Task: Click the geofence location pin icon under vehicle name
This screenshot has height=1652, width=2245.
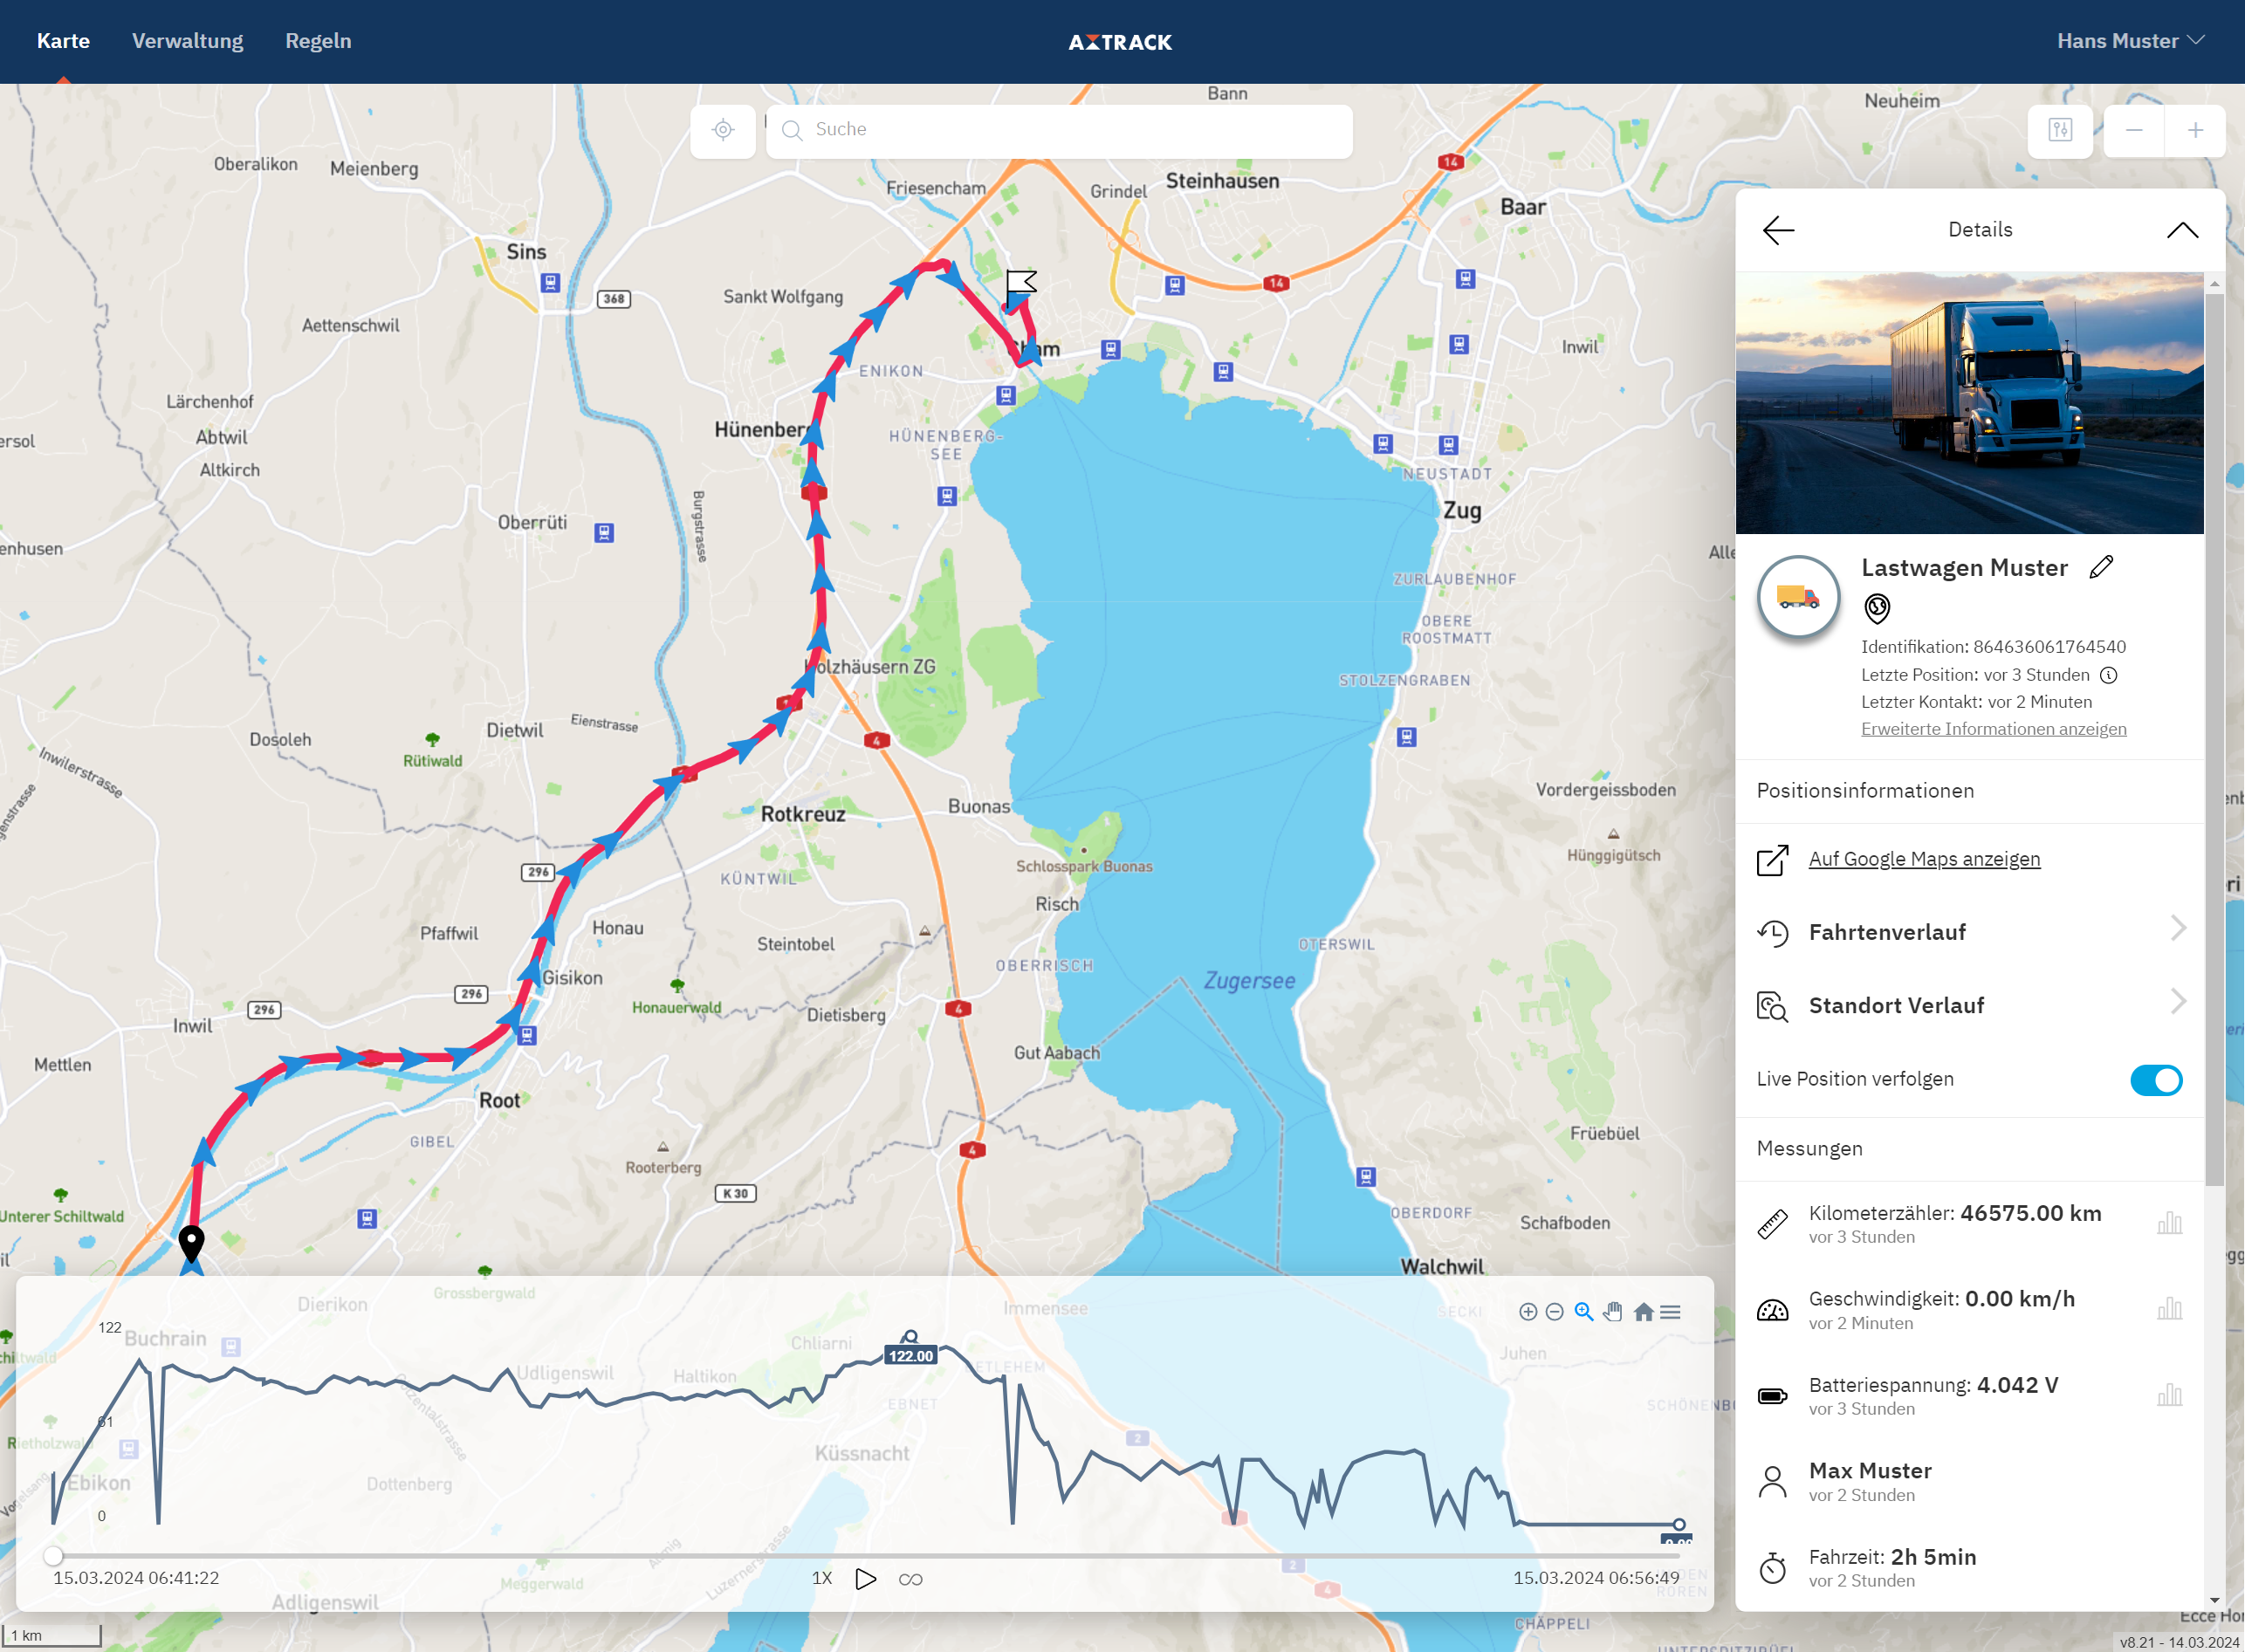Action: (1877, 607)
